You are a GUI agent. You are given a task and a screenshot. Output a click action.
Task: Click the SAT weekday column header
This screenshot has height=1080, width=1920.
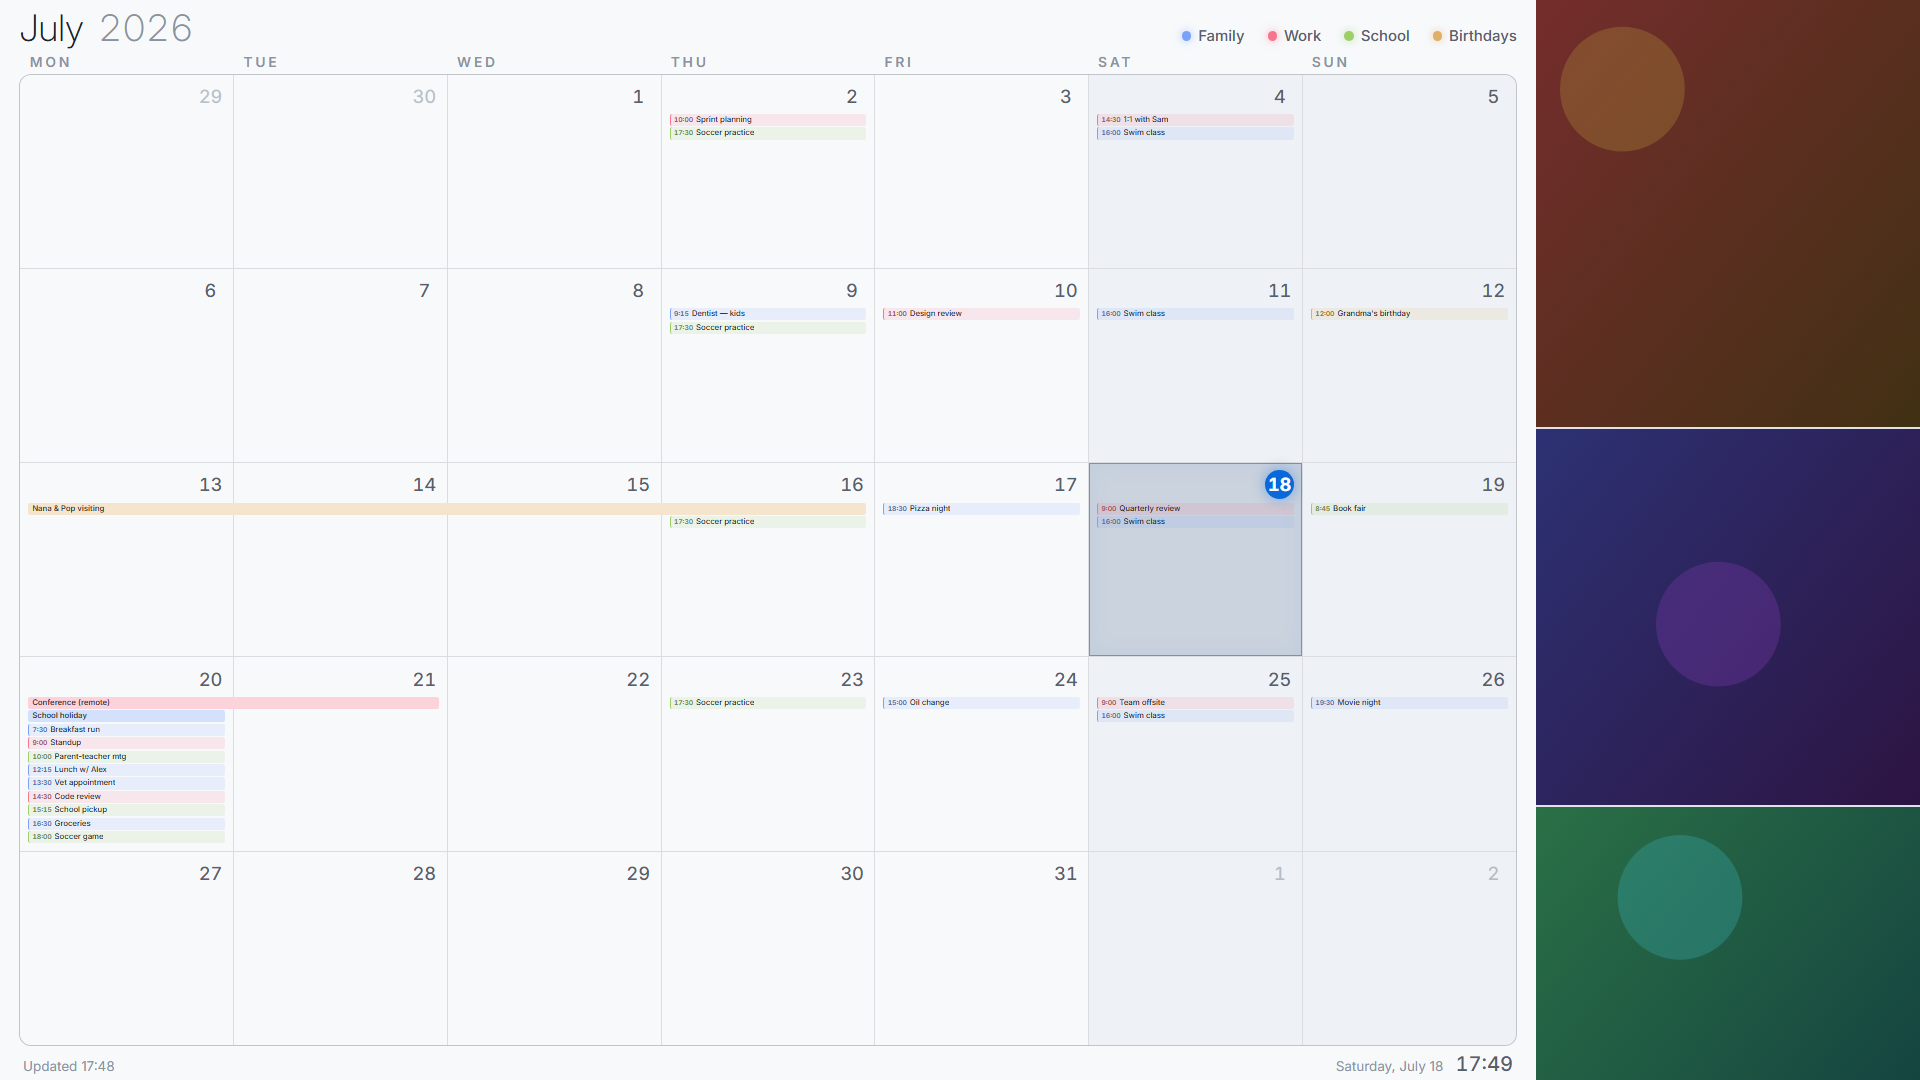coord(1114,62)
